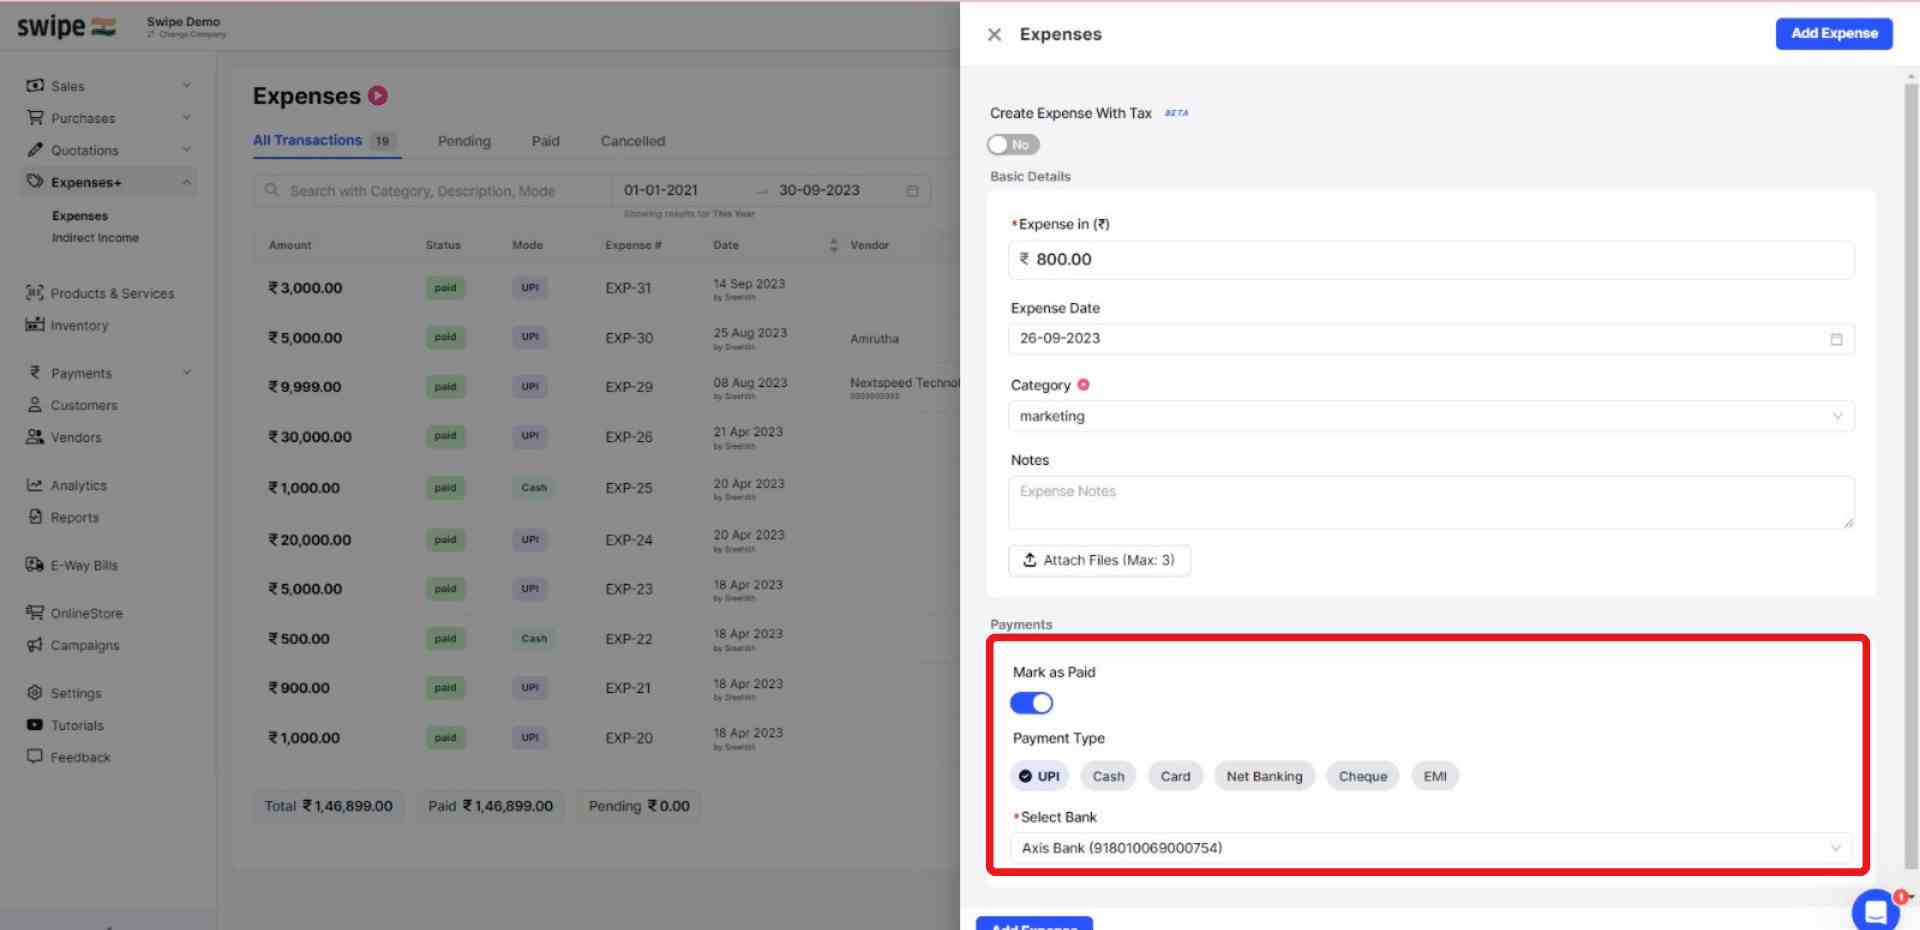Switch to Pending tab
This screenshot has height=930, width=1920.
coord(464,141)
